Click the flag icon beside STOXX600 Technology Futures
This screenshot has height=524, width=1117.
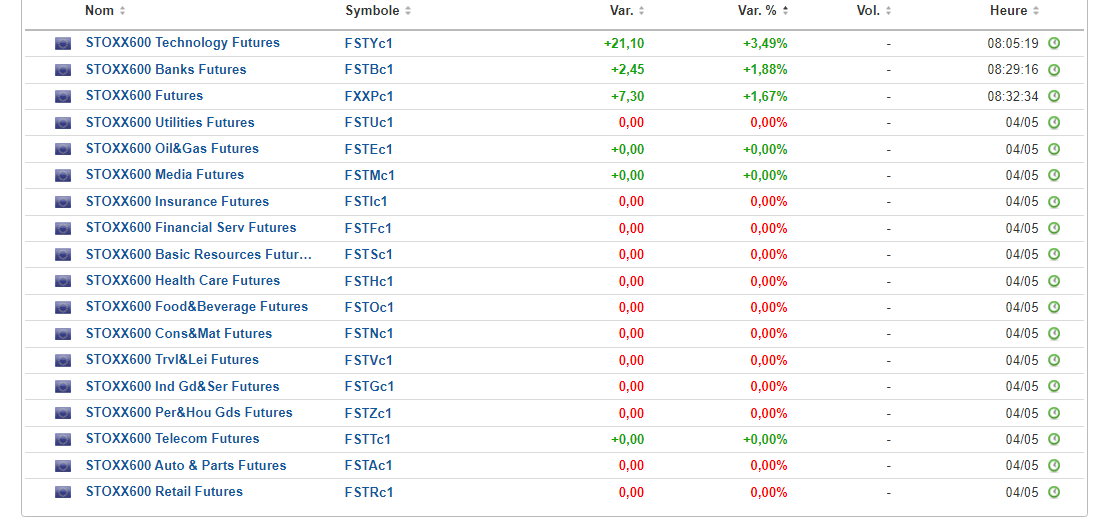(63, 43)
